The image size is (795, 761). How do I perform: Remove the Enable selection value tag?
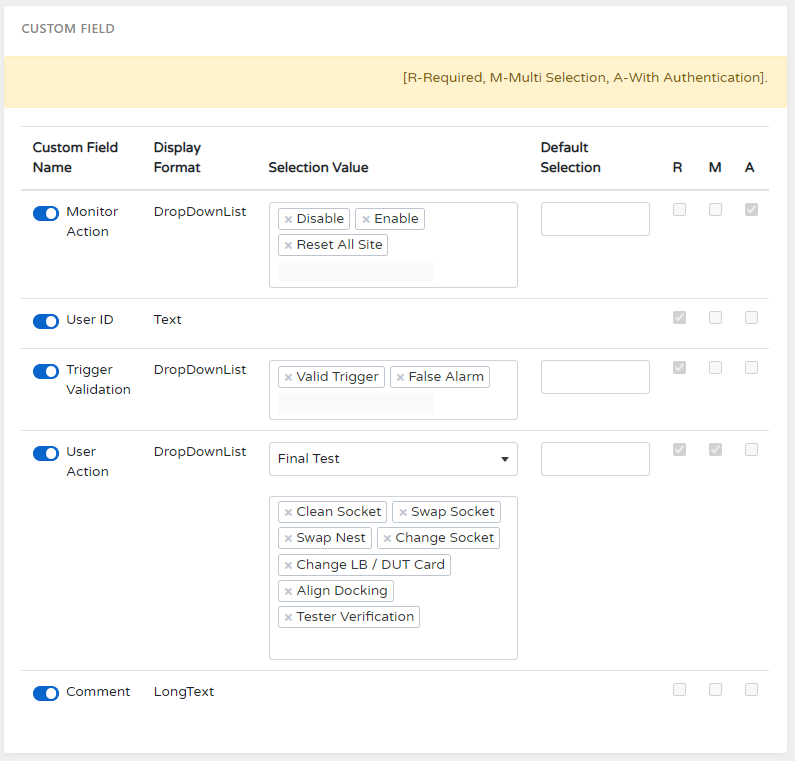(366, 219)
